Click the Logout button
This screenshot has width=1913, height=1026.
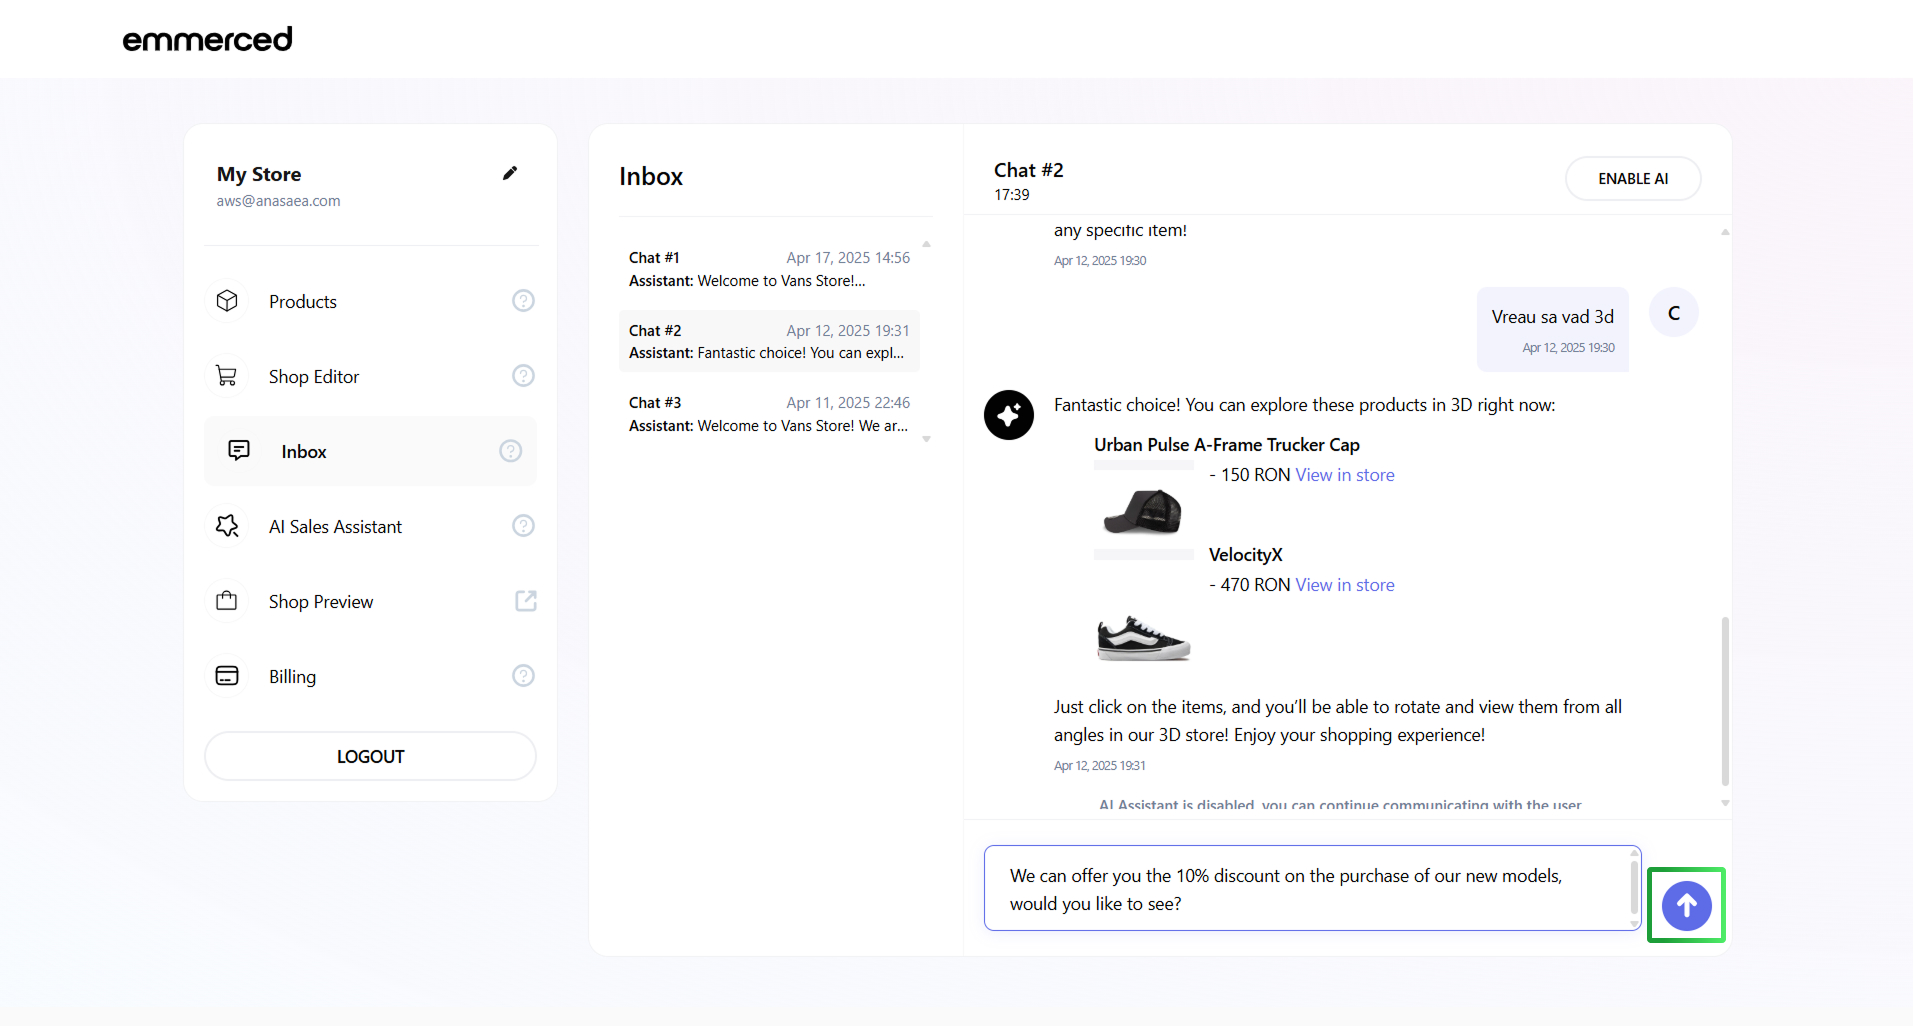coord(370,756)
